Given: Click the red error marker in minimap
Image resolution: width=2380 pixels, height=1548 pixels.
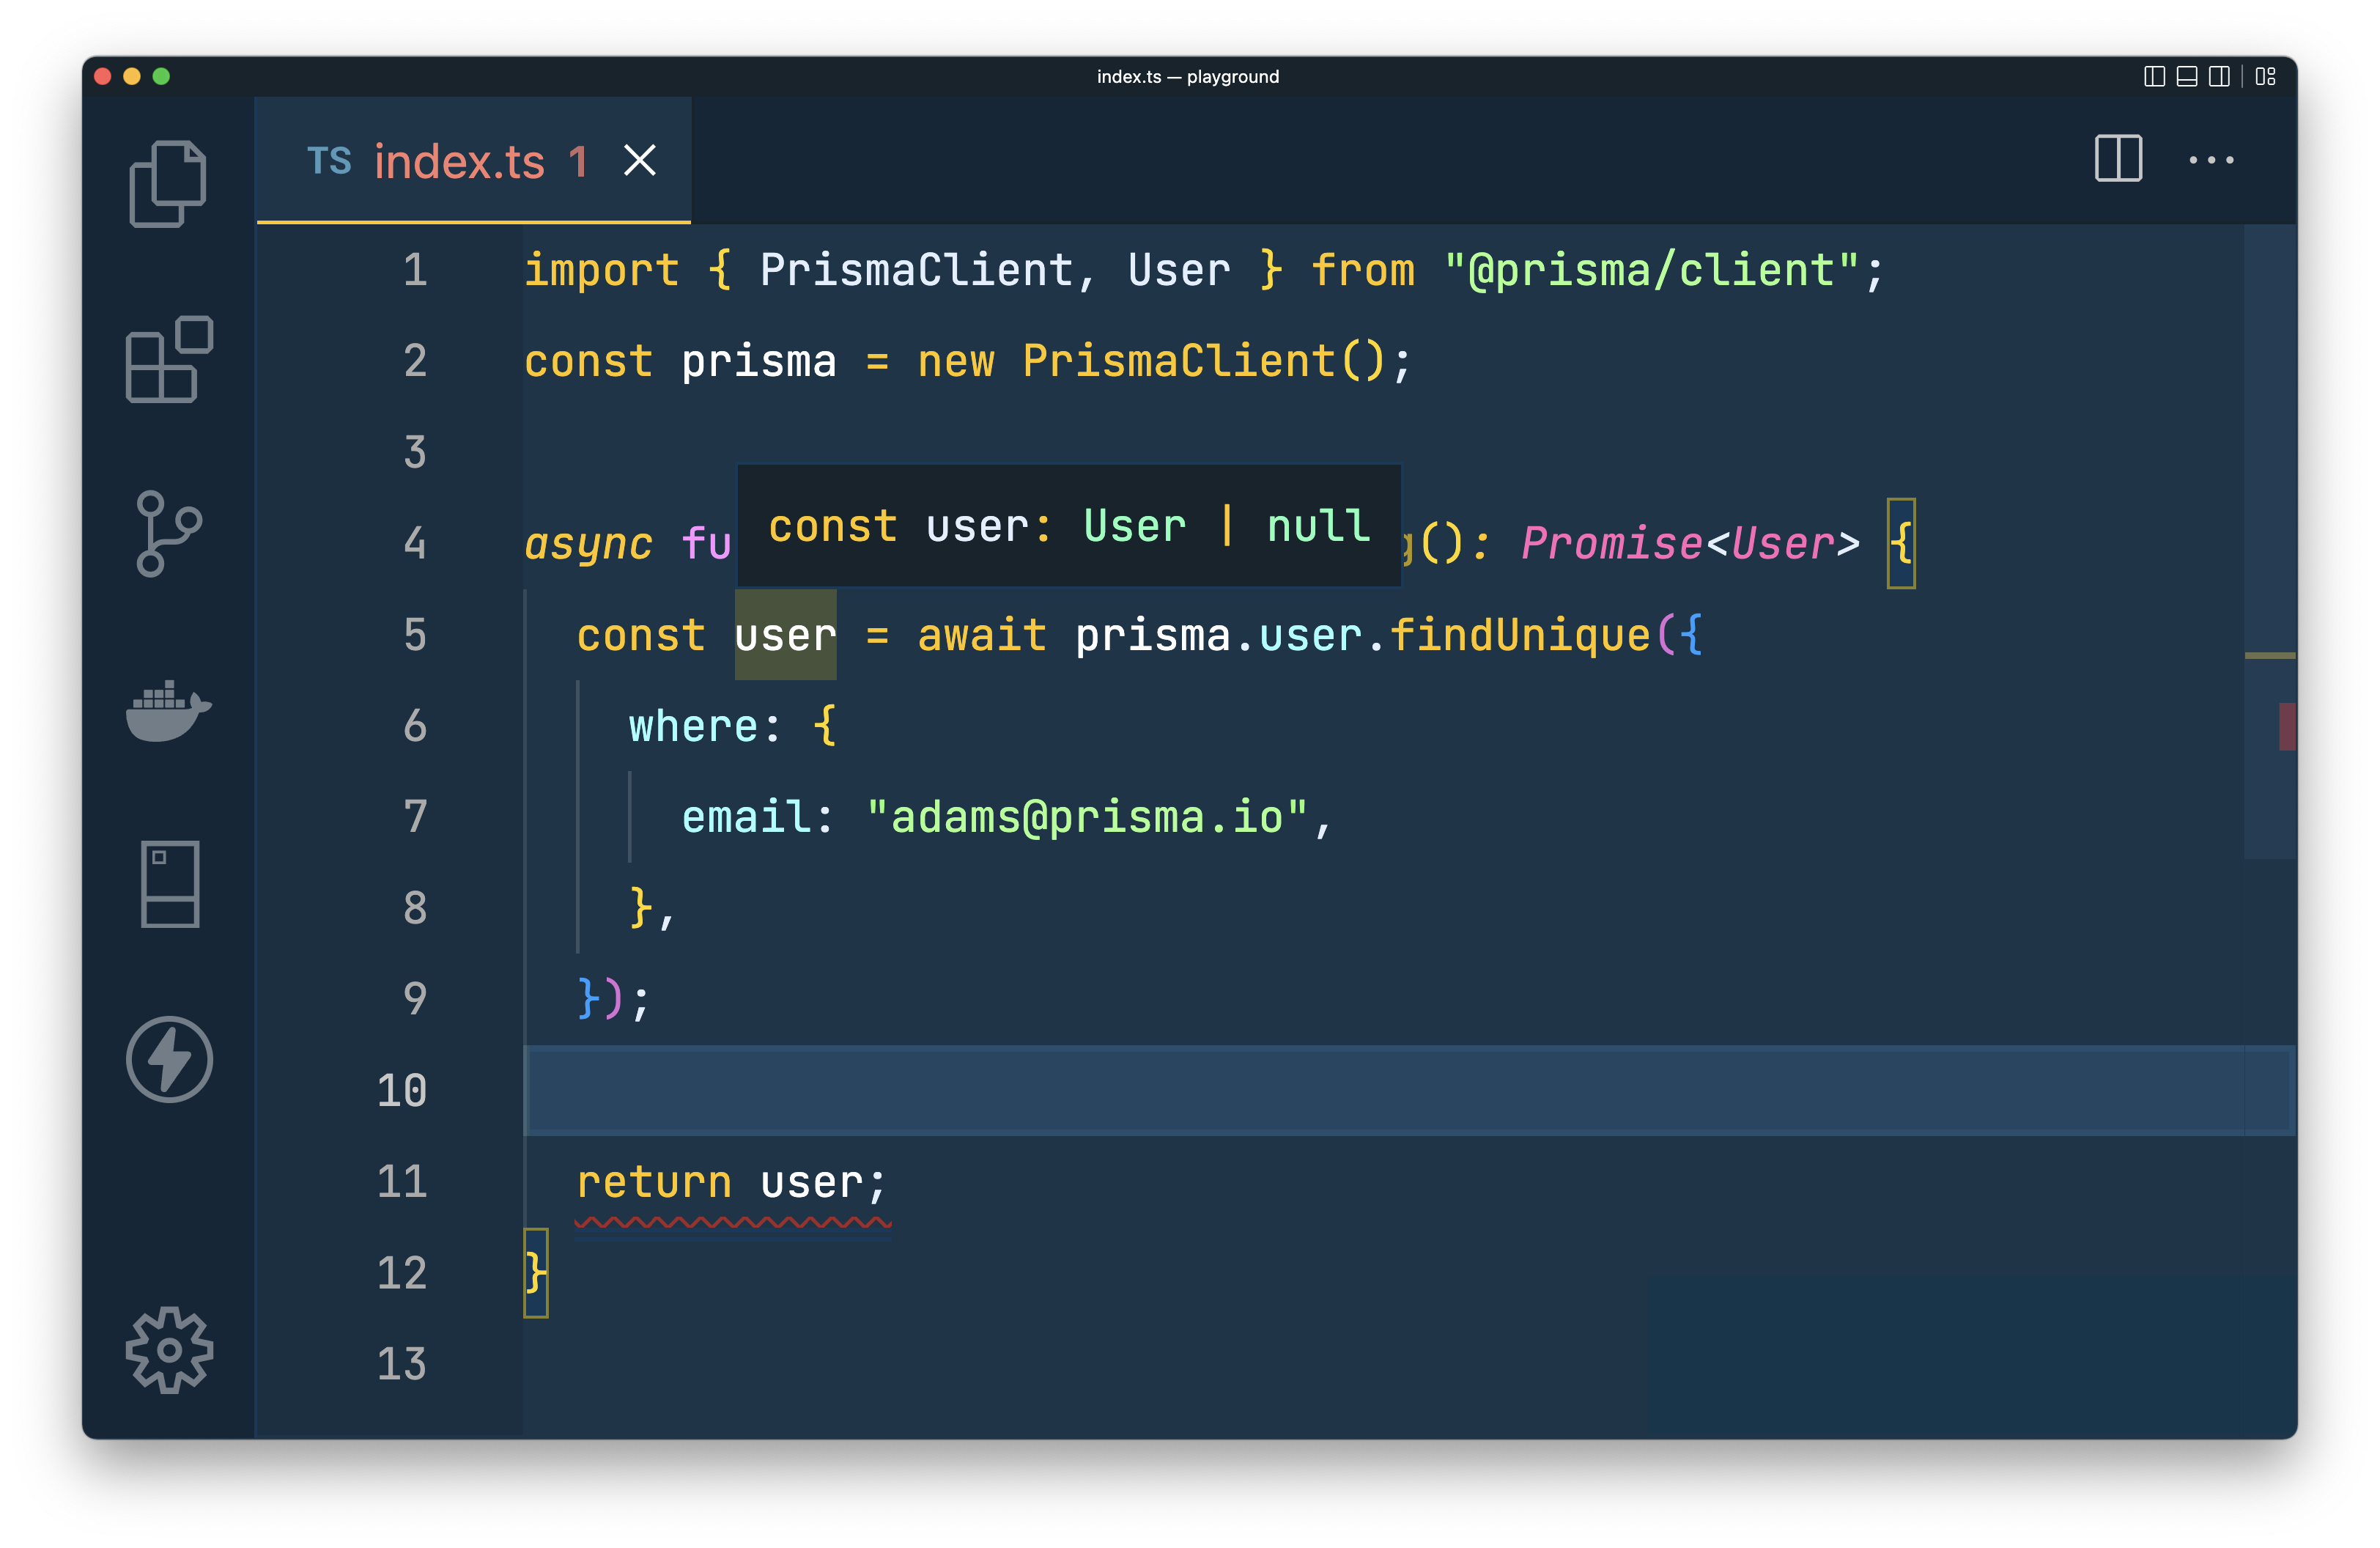Looking at the screenshot, I should pos(2286,726).
